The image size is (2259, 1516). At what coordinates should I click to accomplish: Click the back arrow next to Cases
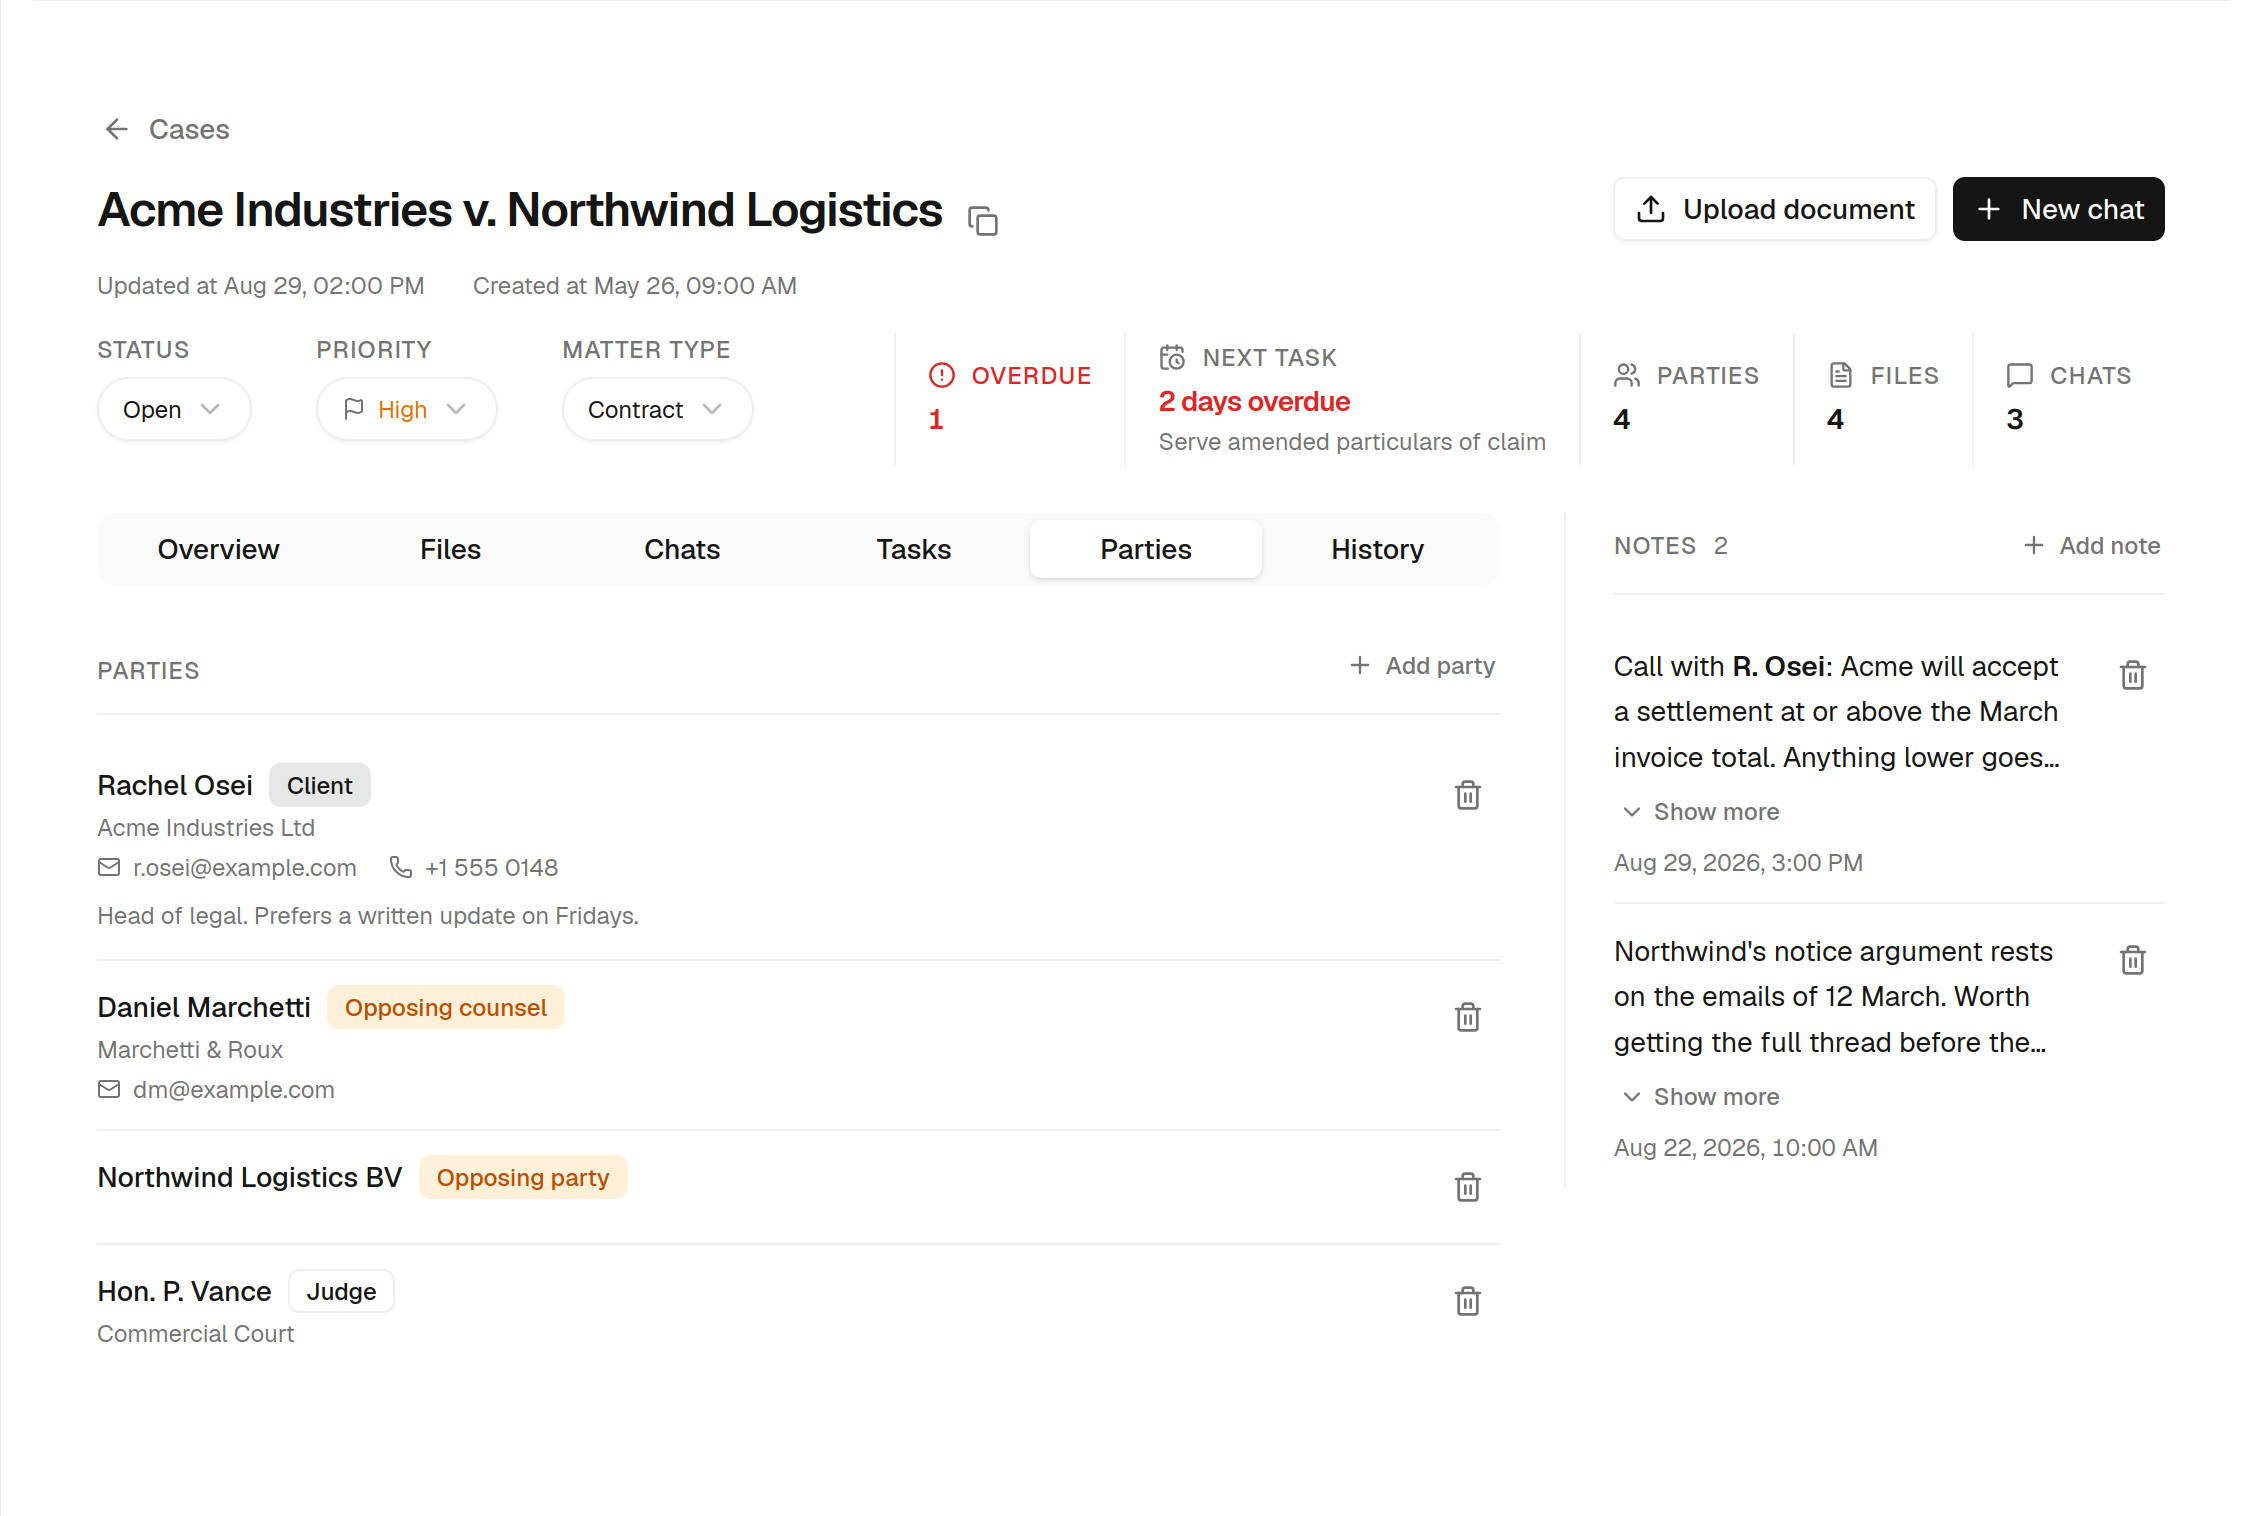pyautogui.click(x=117, y=129)
